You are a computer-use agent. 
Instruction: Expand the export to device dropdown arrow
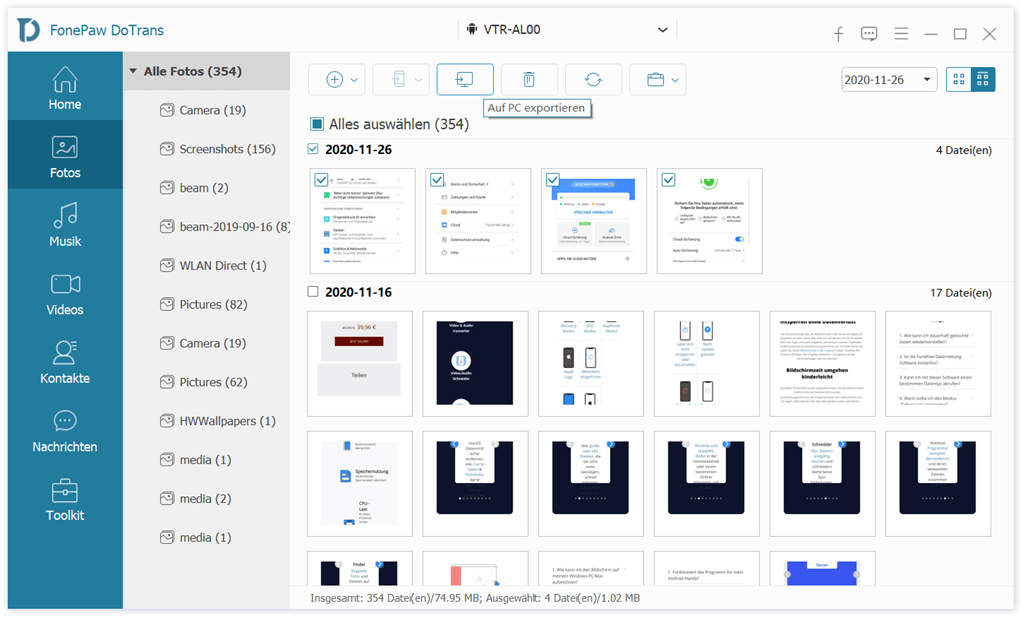418,80
